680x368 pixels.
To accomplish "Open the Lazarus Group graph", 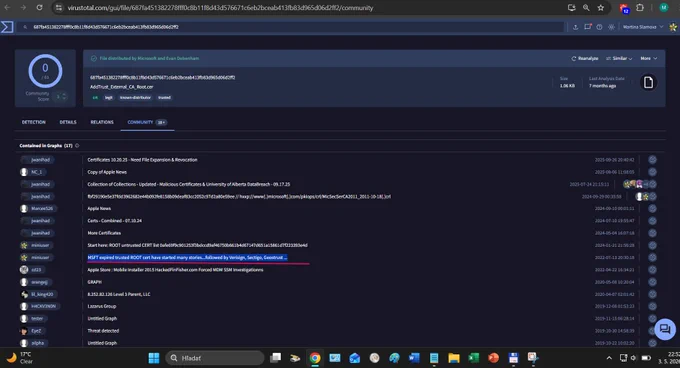I will coord(102,306).
